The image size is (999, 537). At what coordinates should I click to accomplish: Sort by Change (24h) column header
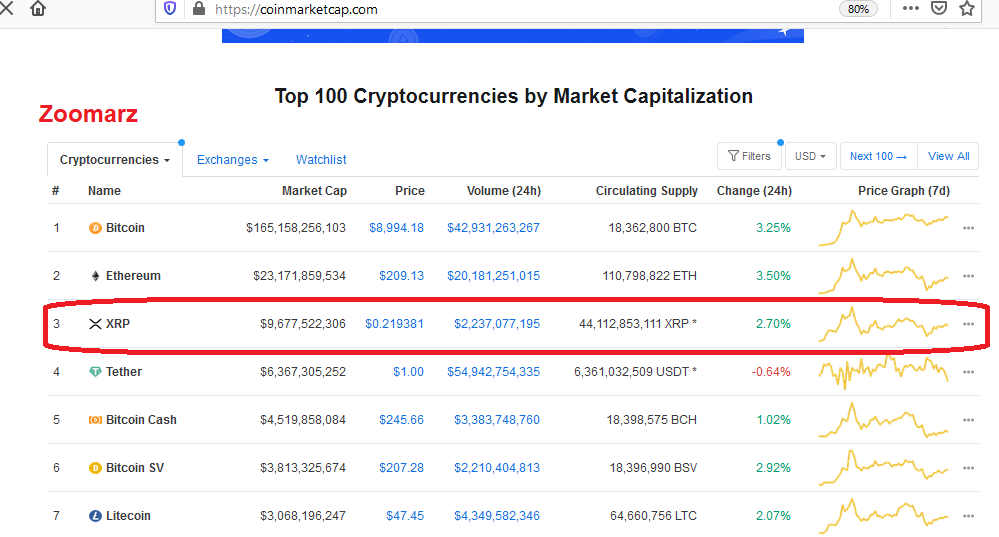(x=754, y=191)
